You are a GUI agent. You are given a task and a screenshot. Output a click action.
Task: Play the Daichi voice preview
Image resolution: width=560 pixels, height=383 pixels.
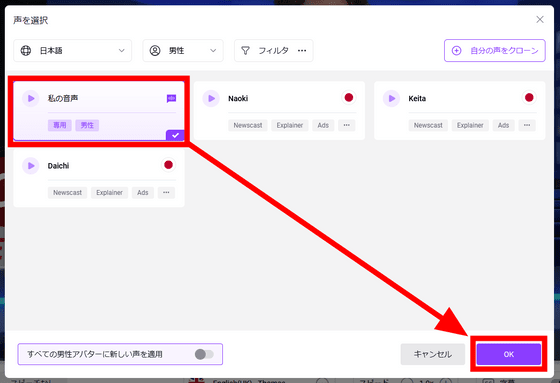pyautogui.click(x=31, y=166)
